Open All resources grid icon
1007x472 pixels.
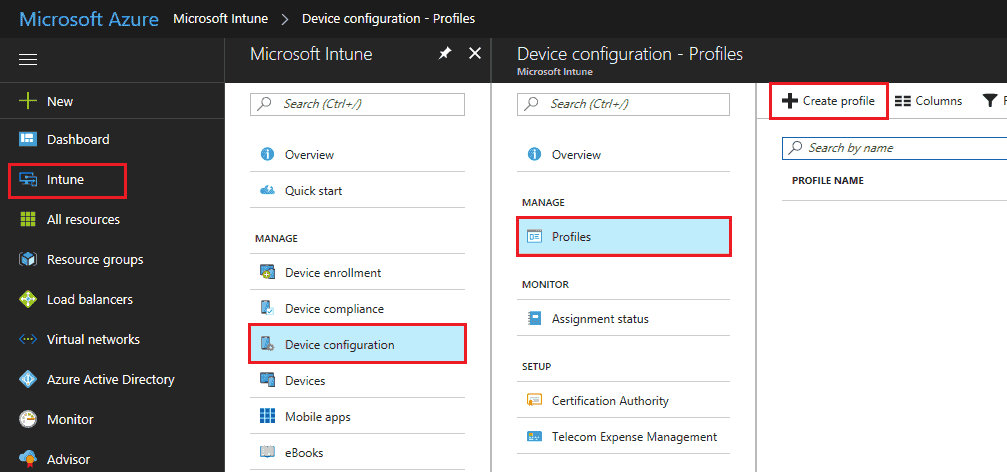tap(28, 220)
